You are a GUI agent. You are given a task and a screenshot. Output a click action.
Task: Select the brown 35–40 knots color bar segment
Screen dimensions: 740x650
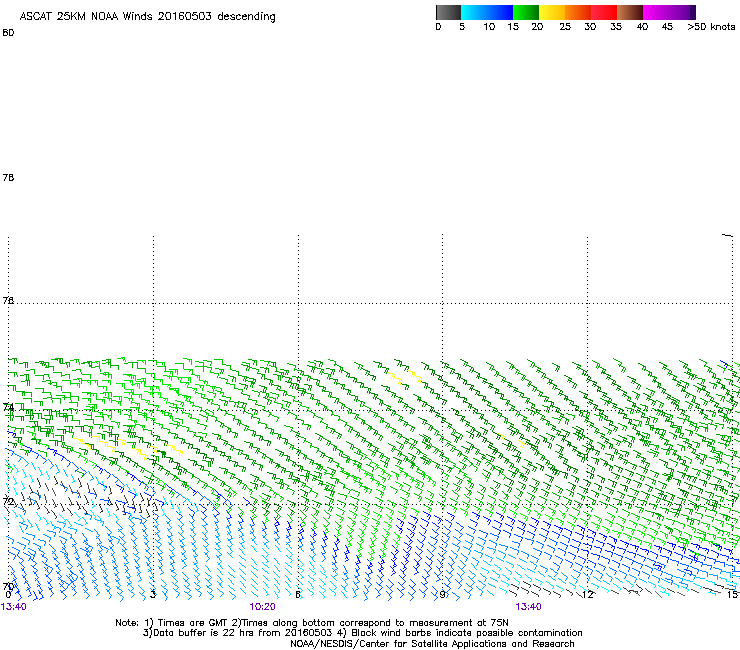click(x=630, y=12)
